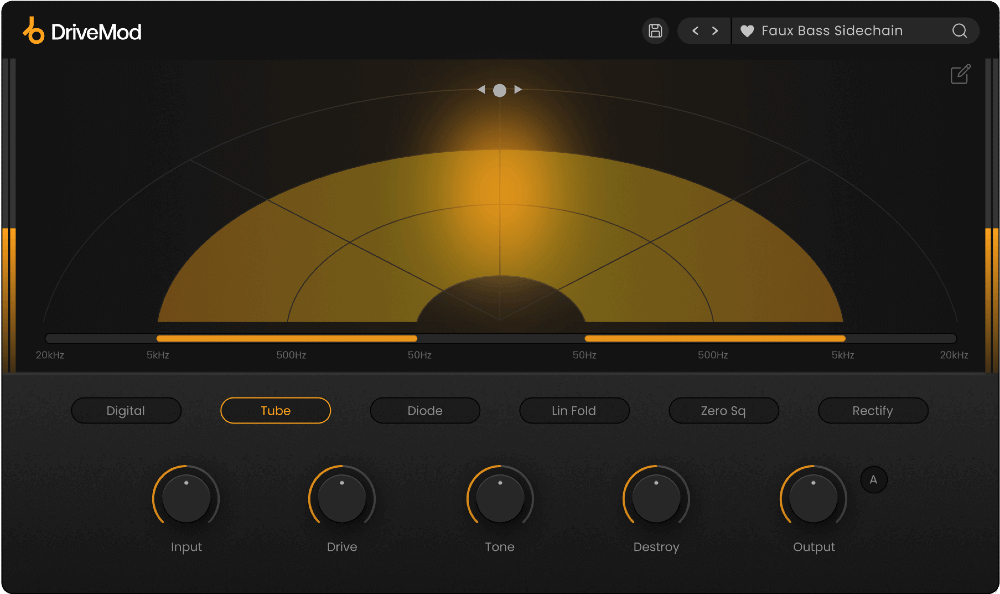Click the left arrow beside the top marker
Image resolution: width=1000 pixels, height=594 pixels.
pos(481,89)
